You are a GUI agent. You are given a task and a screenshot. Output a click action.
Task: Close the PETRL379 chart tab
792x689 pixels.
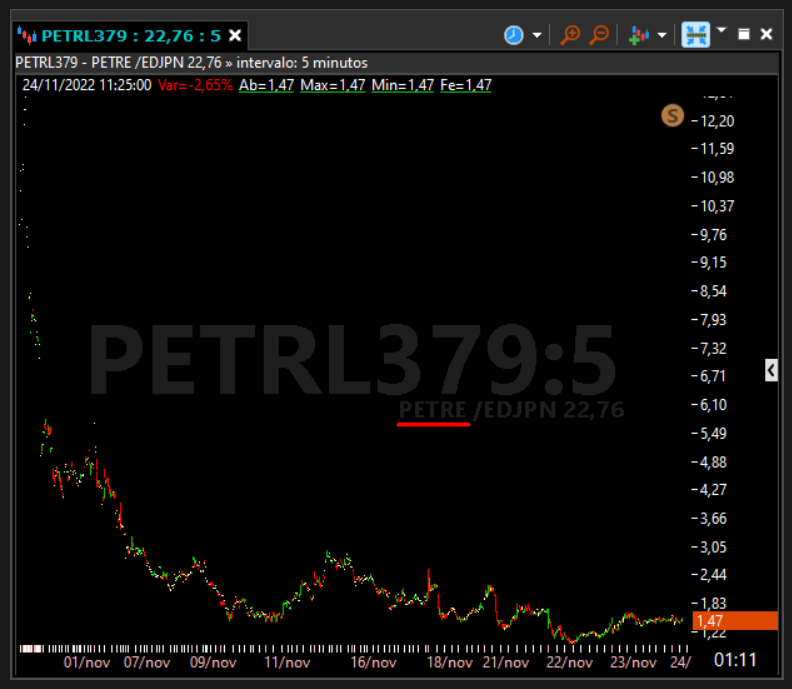[235, 35]
